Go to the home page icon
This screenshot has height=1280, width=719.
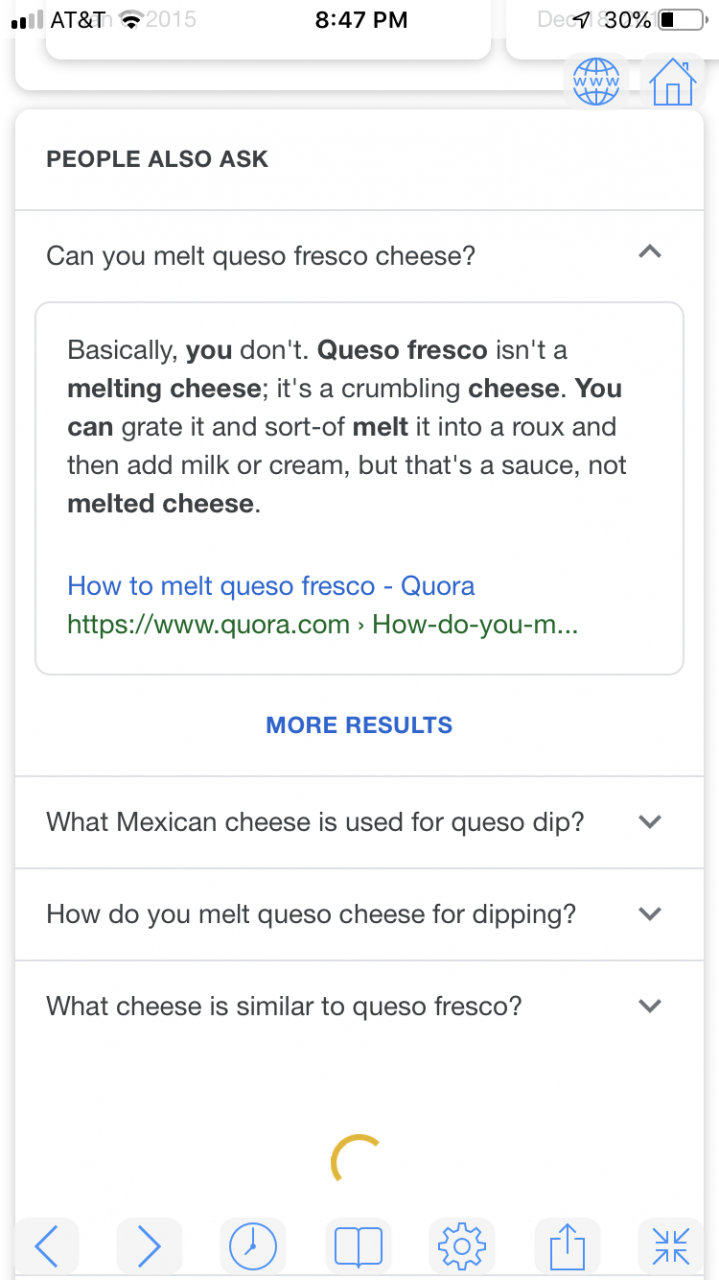tap(672, 82)
